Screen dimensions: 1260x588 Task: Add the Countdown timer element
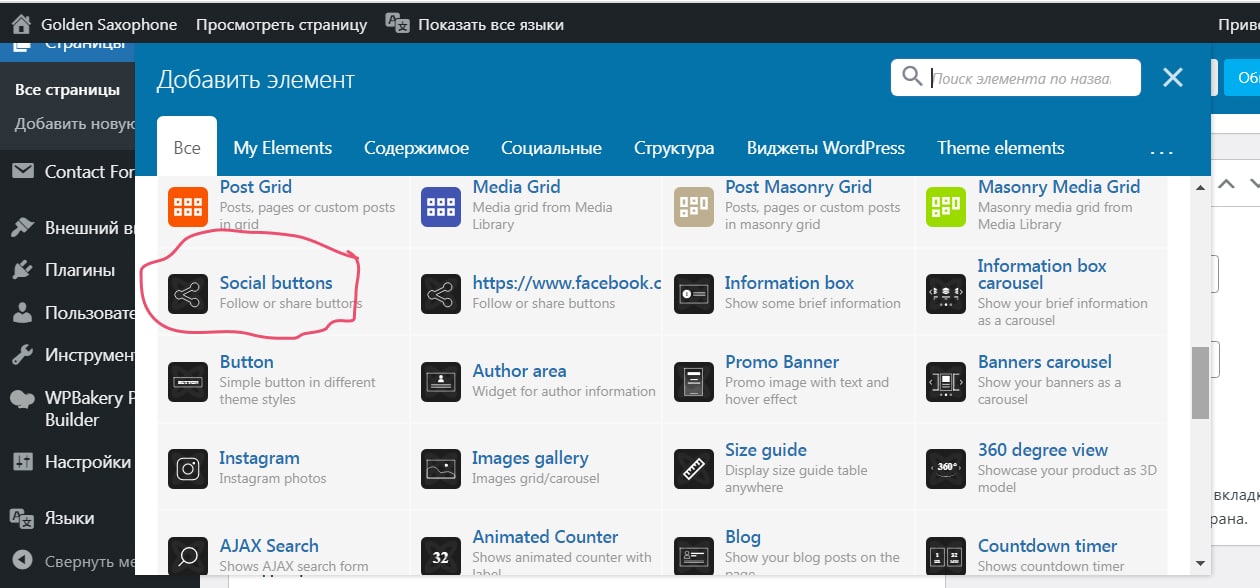click(1041, 545)
